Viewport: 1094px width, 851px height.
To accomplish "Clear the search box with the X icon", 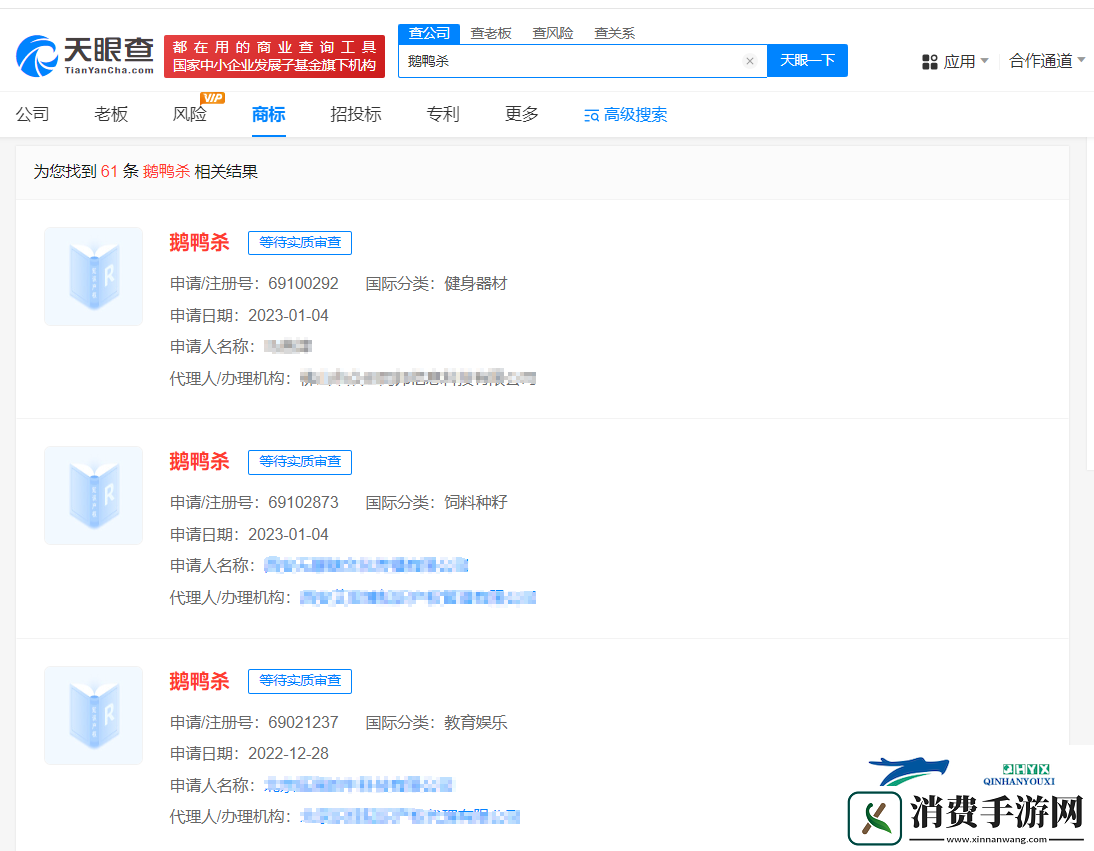I will point(750,61).
